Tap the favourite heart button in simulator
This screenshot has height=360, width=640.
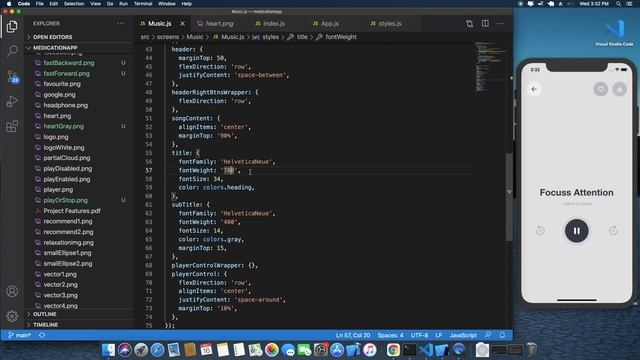click(600, 89)
